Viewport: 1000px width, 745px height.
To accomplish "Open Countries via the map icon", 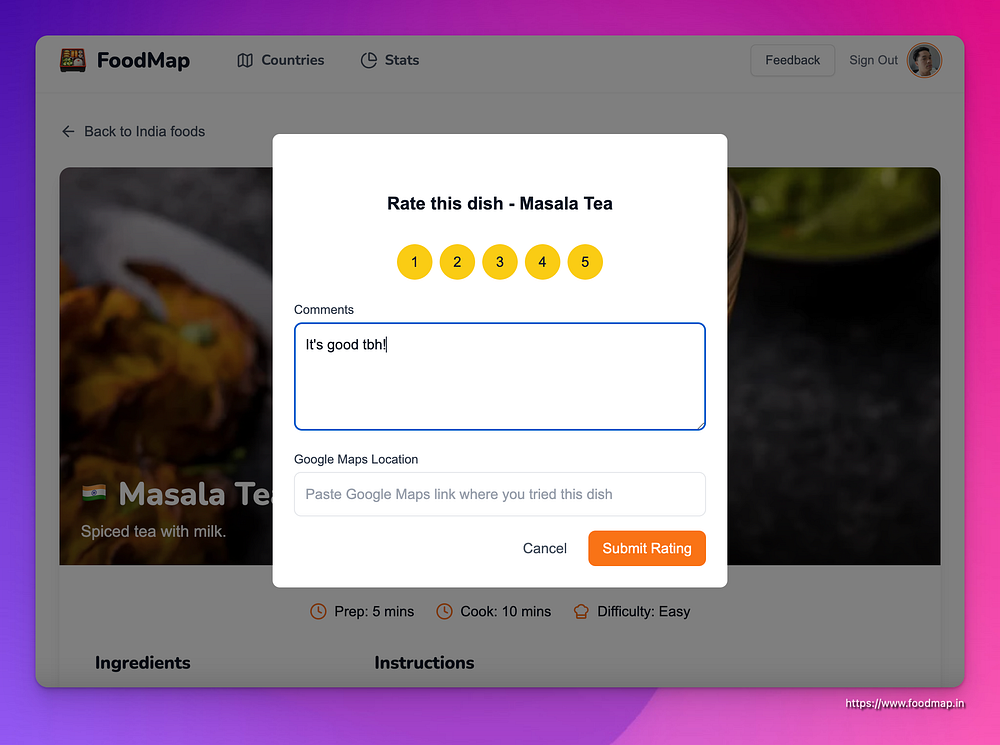I will point(245,61).
